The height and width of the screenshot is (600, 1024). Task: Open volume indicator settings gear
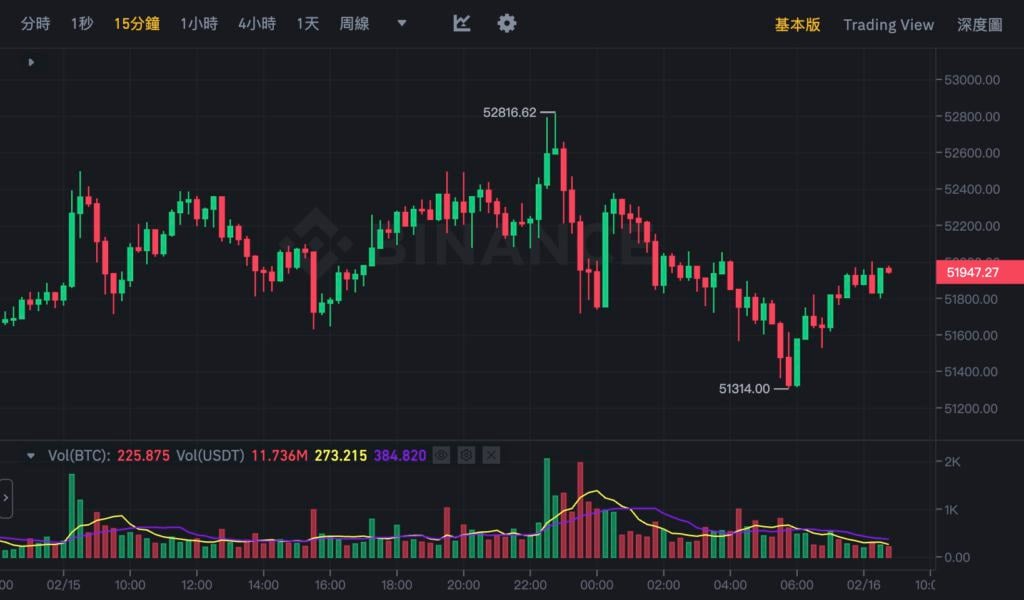(466, 455)
